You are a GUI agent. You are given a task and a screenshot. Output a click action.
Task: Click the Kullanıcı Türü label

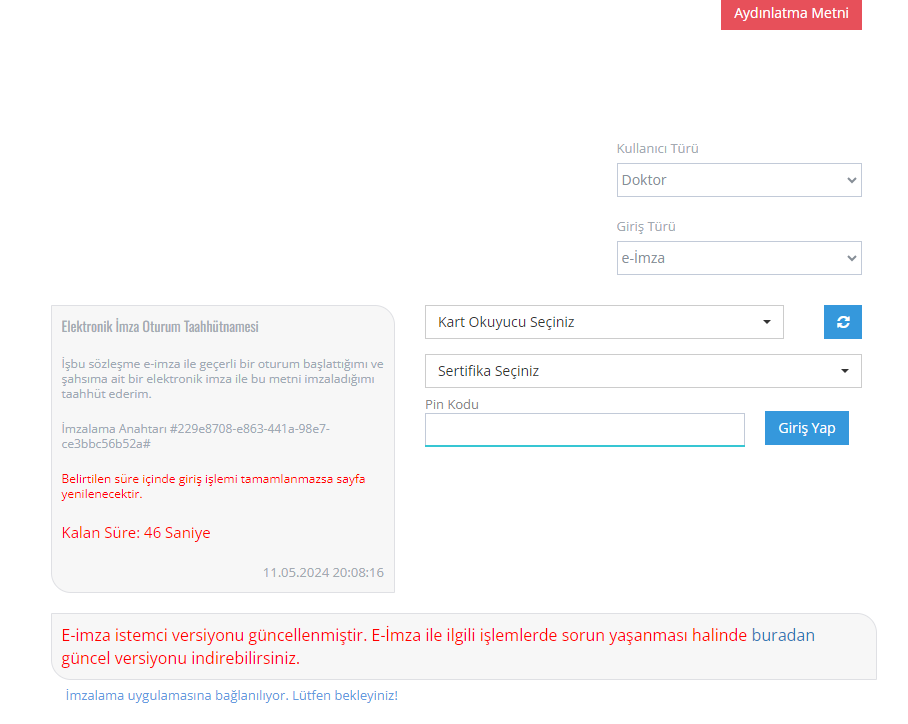point(657,149)
